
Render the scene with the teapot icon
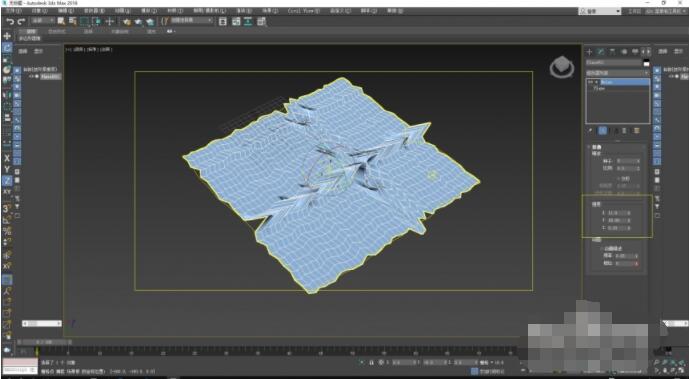[150, 21]
